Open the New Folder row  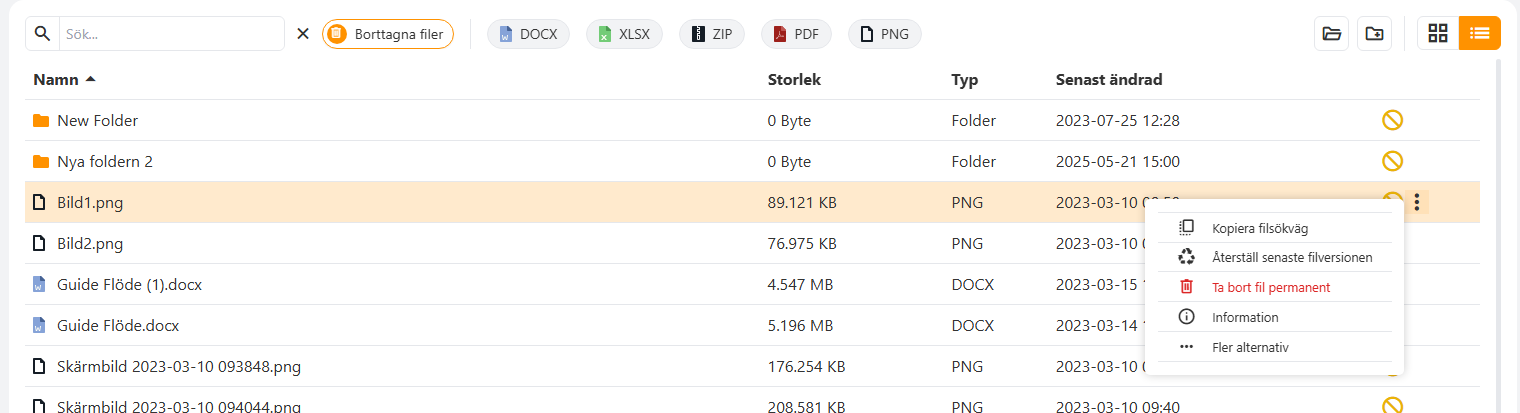point(752,120)
